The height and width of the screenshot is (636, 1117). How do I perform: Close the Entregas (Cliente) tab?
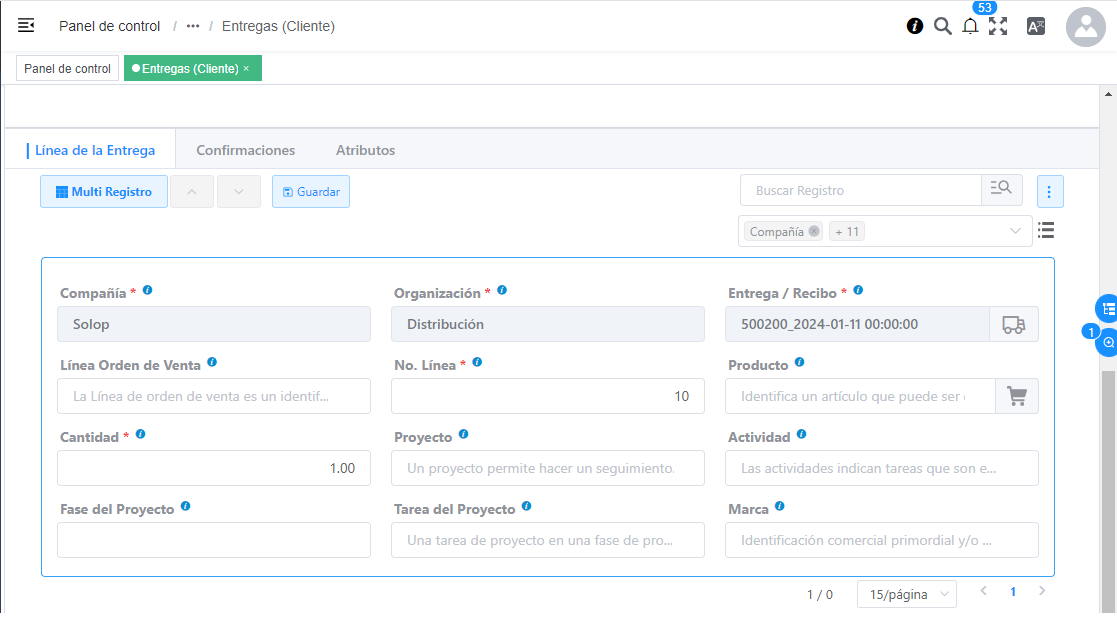[x=246, y=69]
